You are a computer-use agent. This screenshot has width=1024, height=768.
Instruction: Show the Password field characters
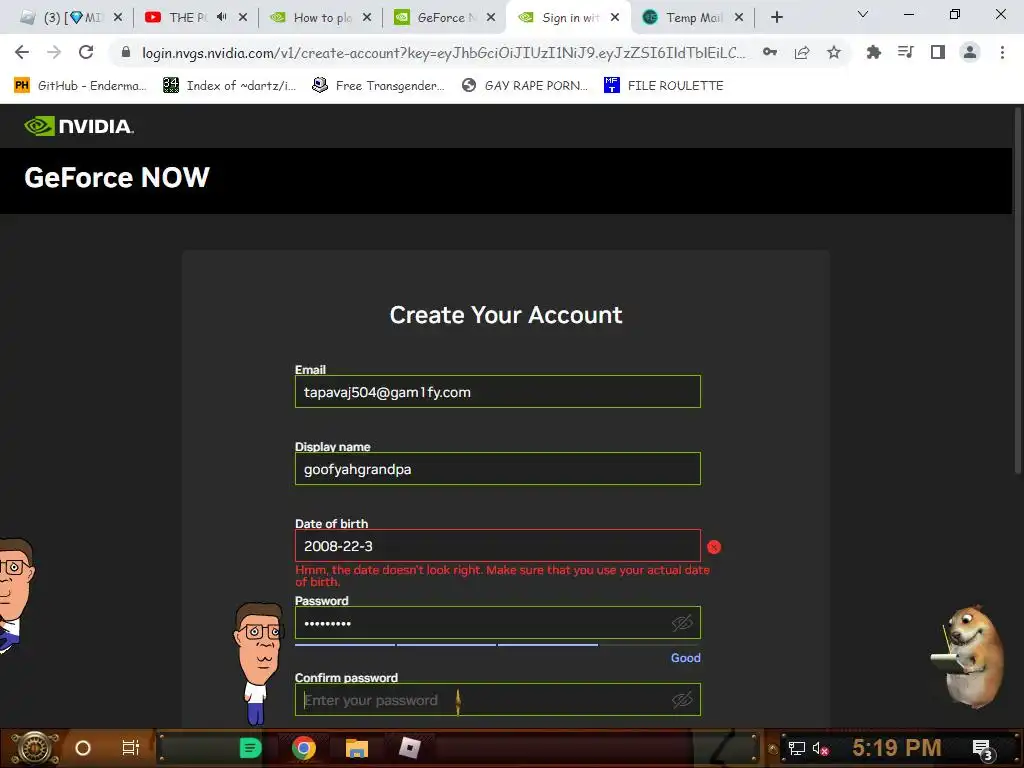click(682, 623)
